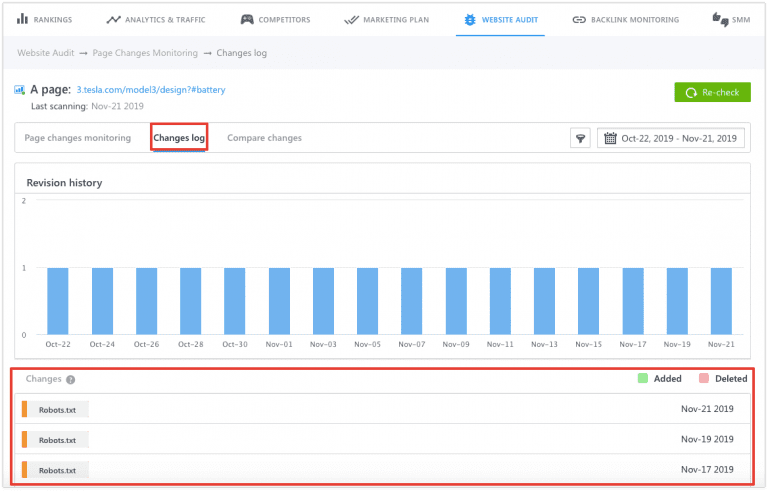The height and width of the screenshot is (491, 768).
Task: Open the Marketing Plan section
Action: tap(386, 20)
